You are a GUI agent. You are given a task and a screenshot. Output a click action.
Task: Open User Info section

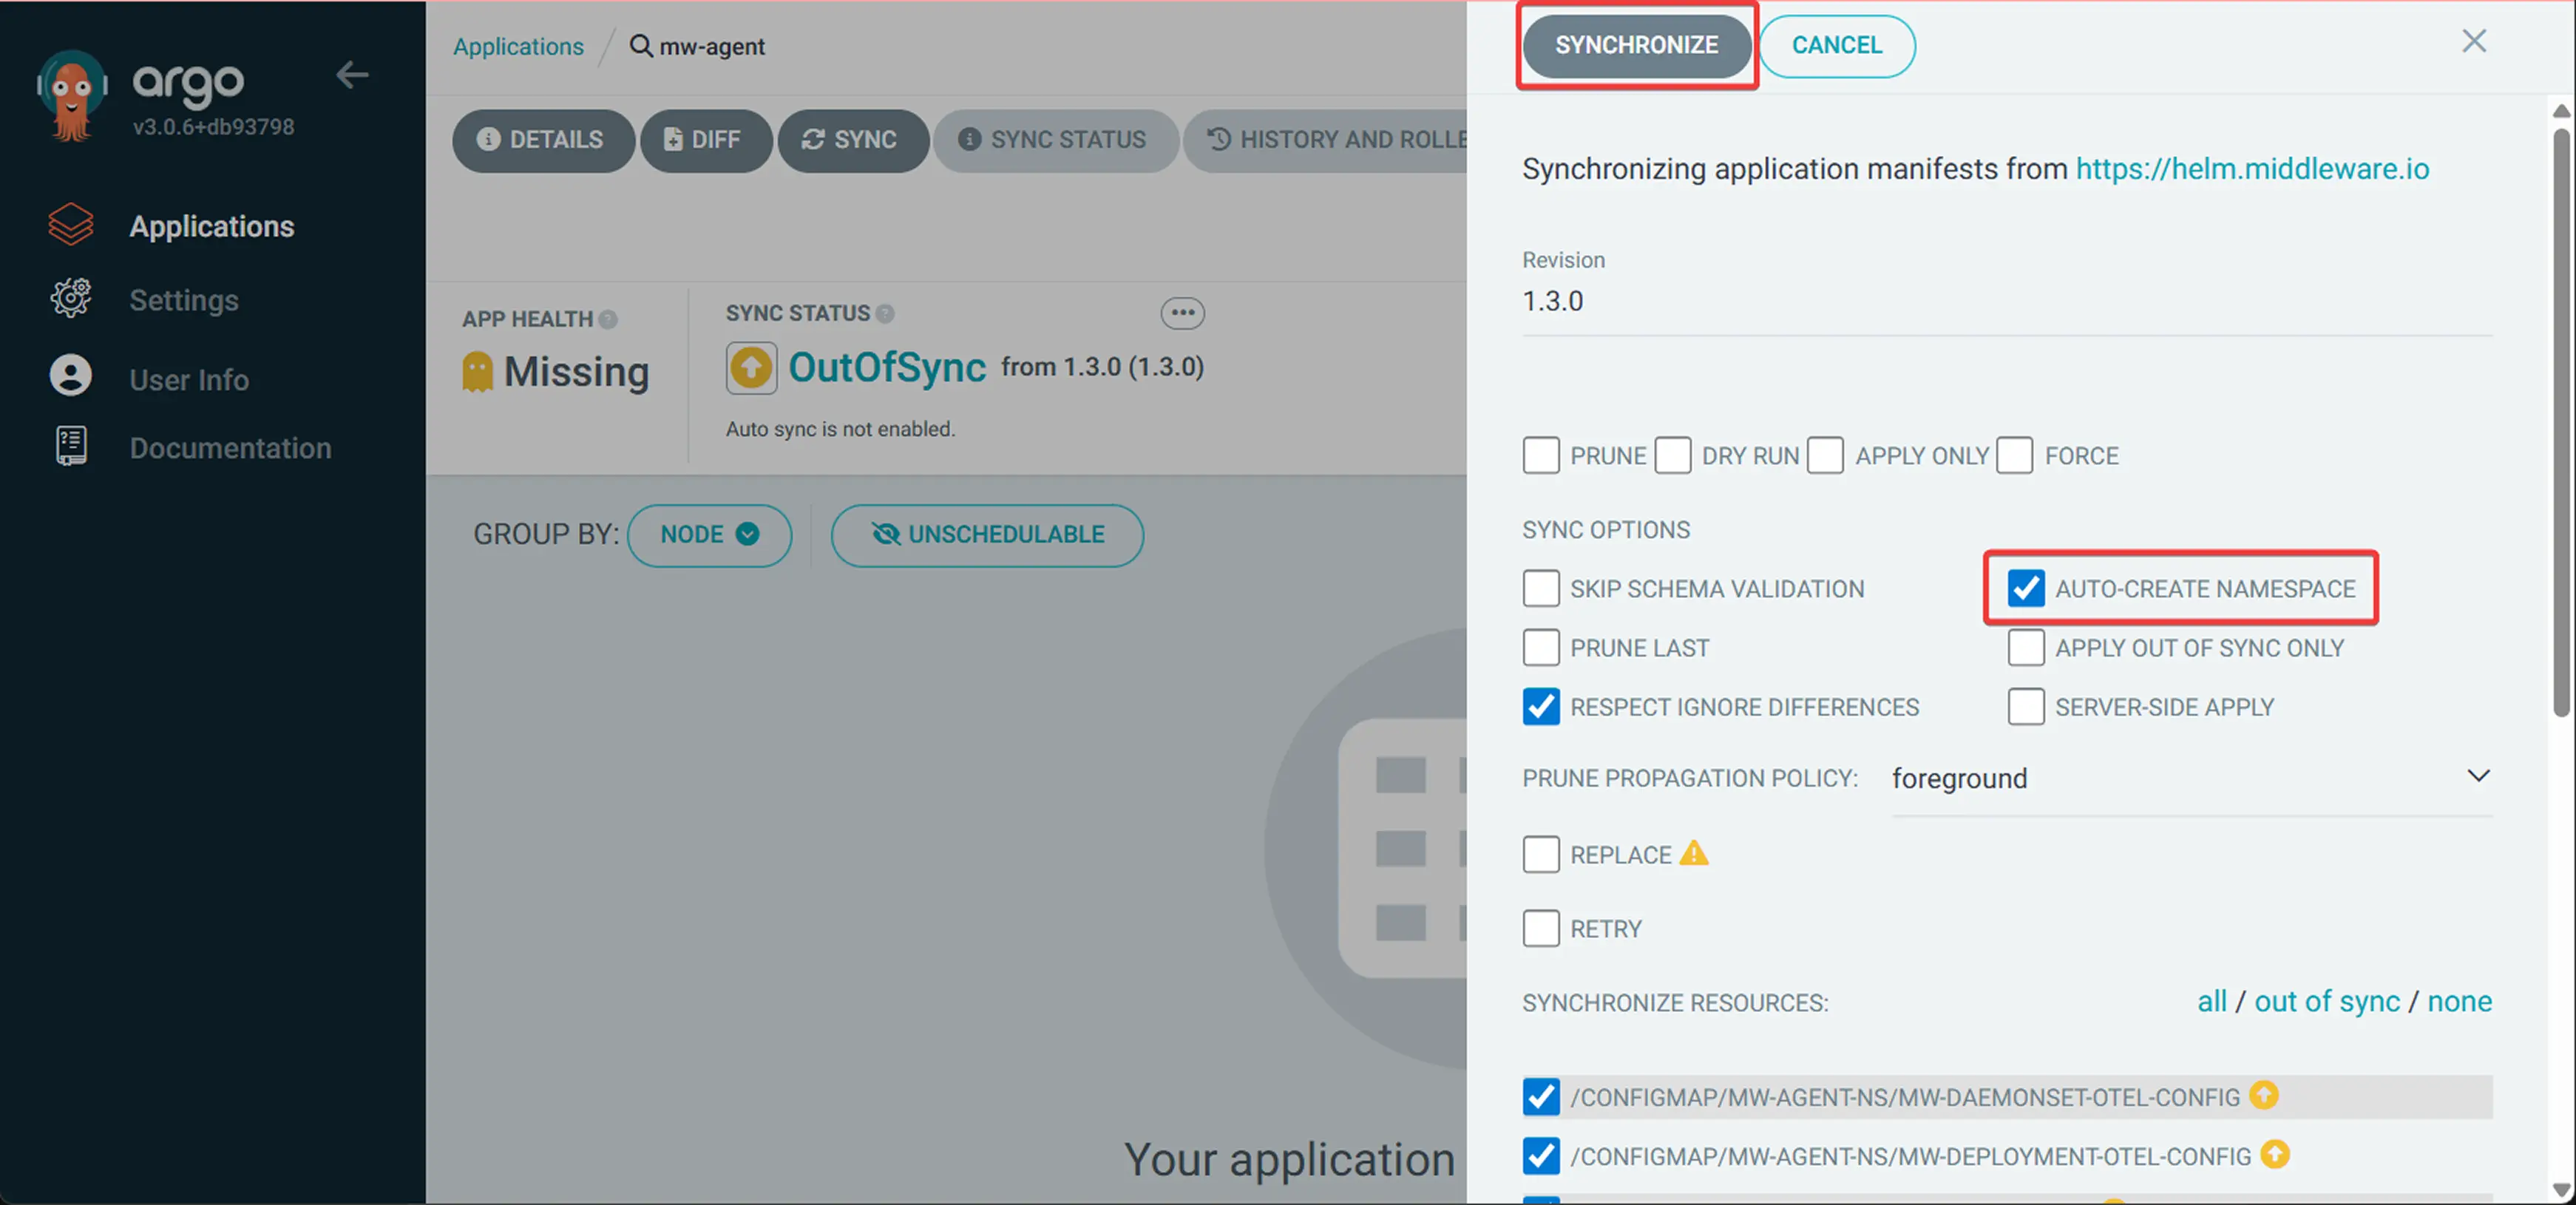pyautogui.click(x=189, y=379)
